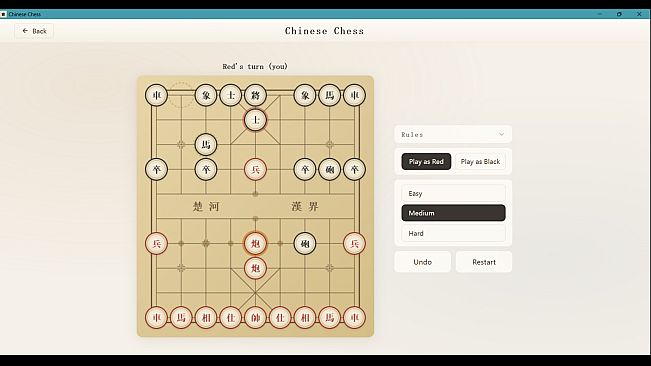This screenshot has width=651, height=366.
Task: Click the black general 將 piece
Action: point(255,95)
